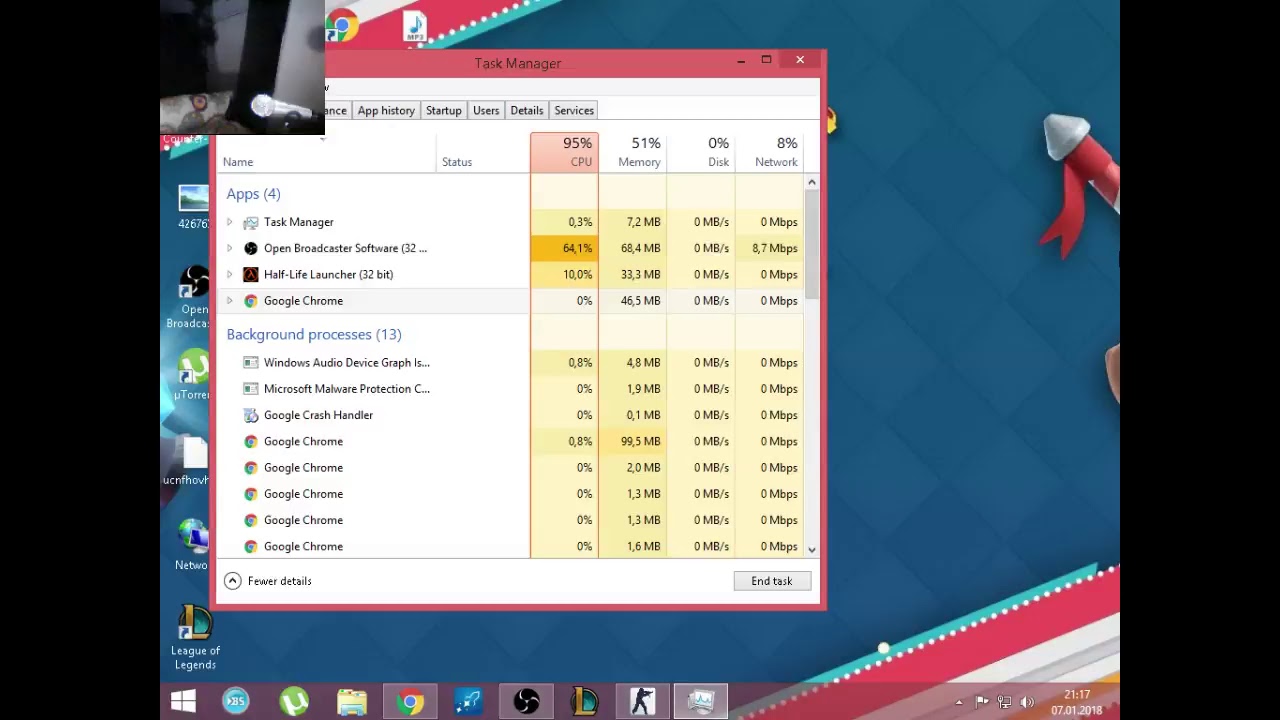This screenshot has width=1280, height=720.
Task: Expand the Google Chrome app row
Action: 230,301
